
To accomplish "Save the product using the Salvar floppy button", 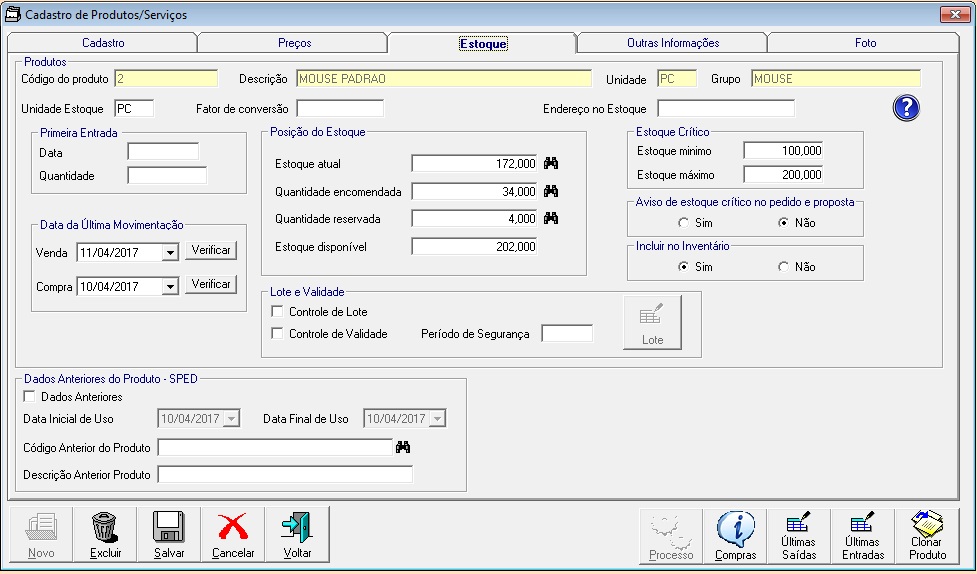I will [169, 535].
